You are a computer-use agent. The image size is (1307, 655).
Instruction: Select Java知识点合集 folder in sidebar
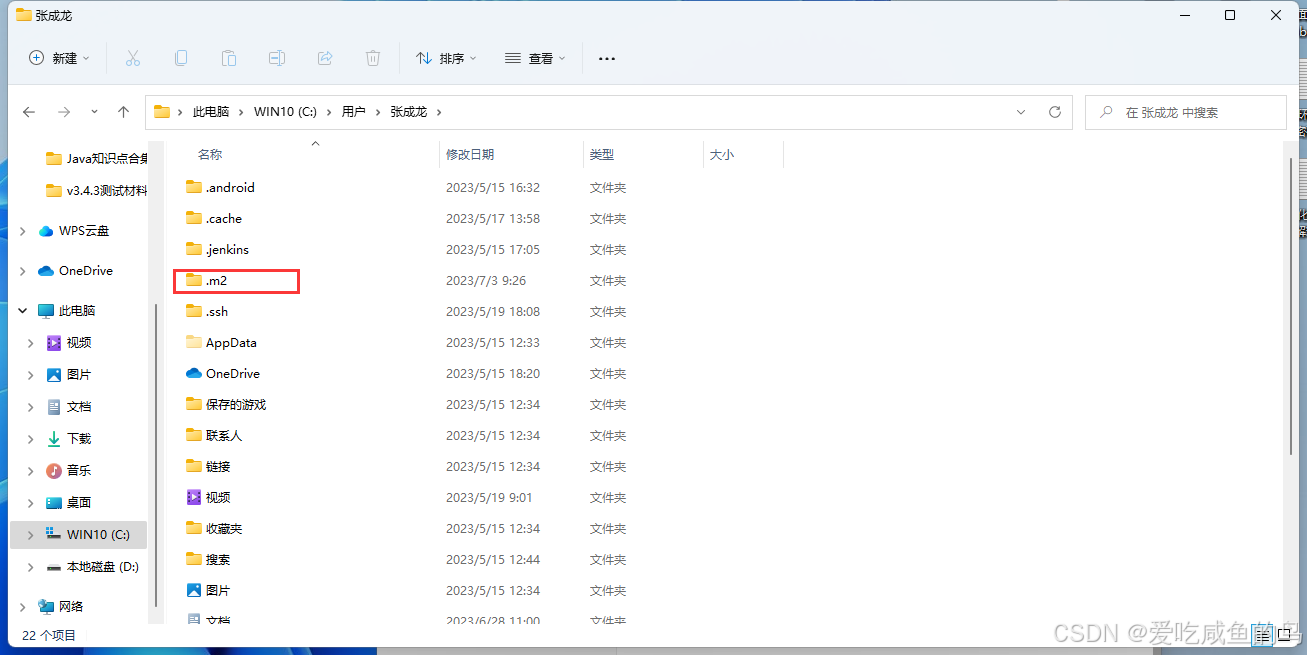[97, 159]
